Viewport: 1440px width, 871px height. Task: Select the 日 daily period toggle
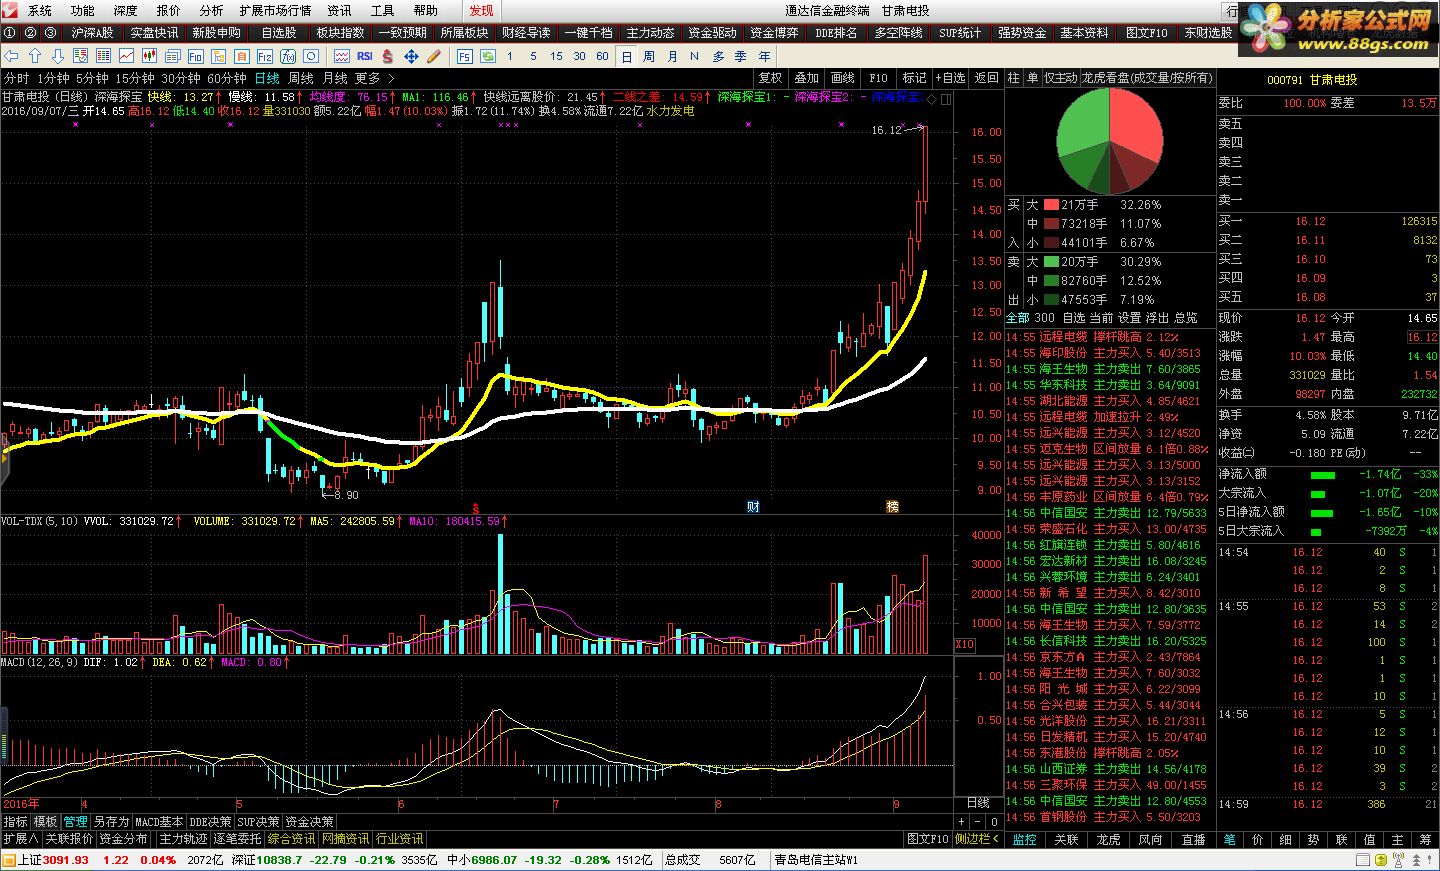tap(627, 56)
